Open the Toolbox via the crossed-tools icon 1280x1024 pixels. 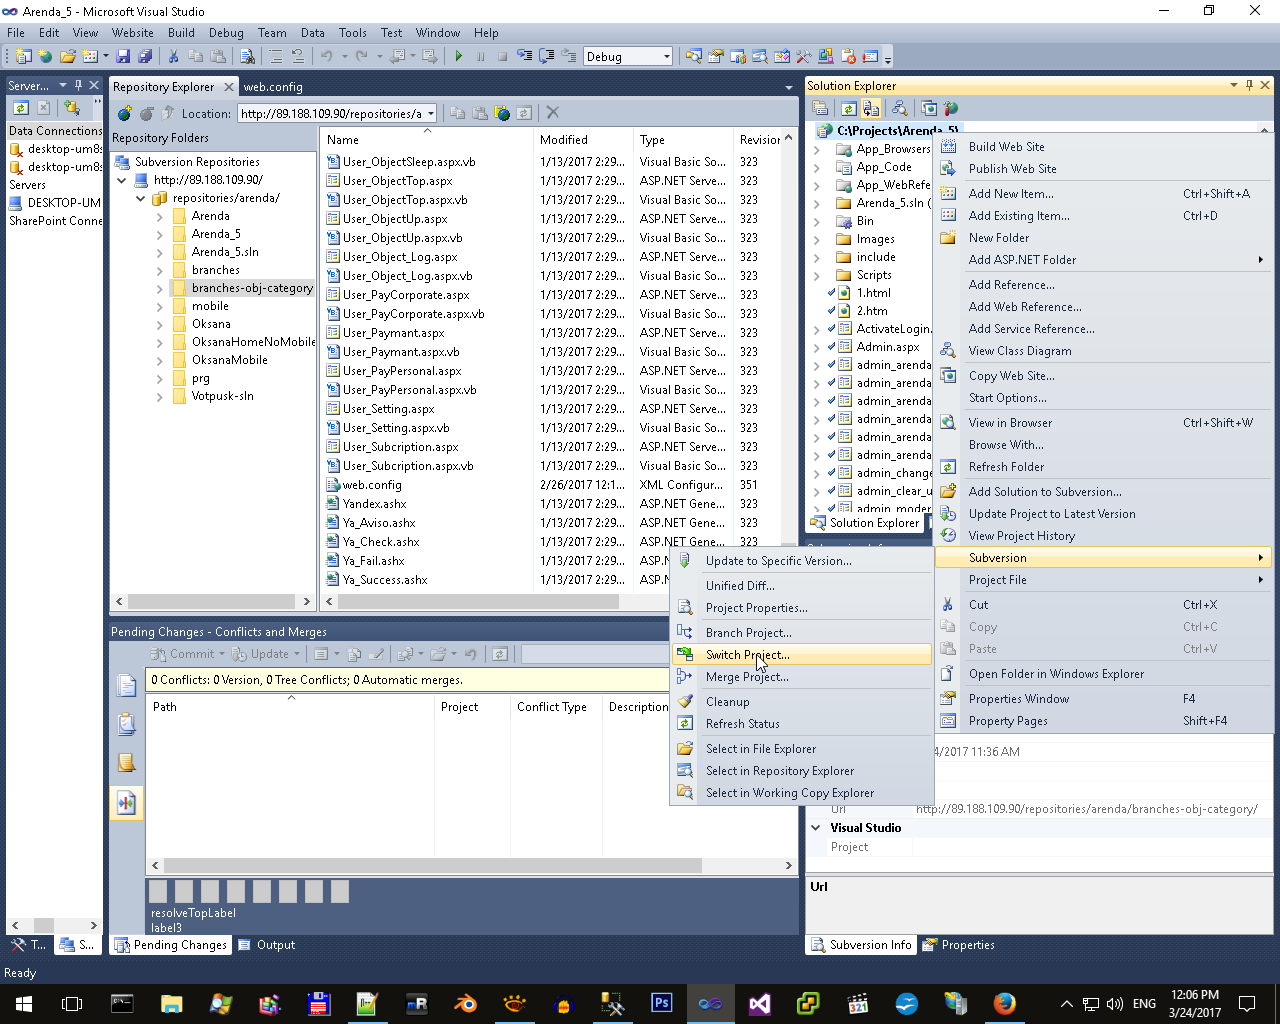point(803,56)
